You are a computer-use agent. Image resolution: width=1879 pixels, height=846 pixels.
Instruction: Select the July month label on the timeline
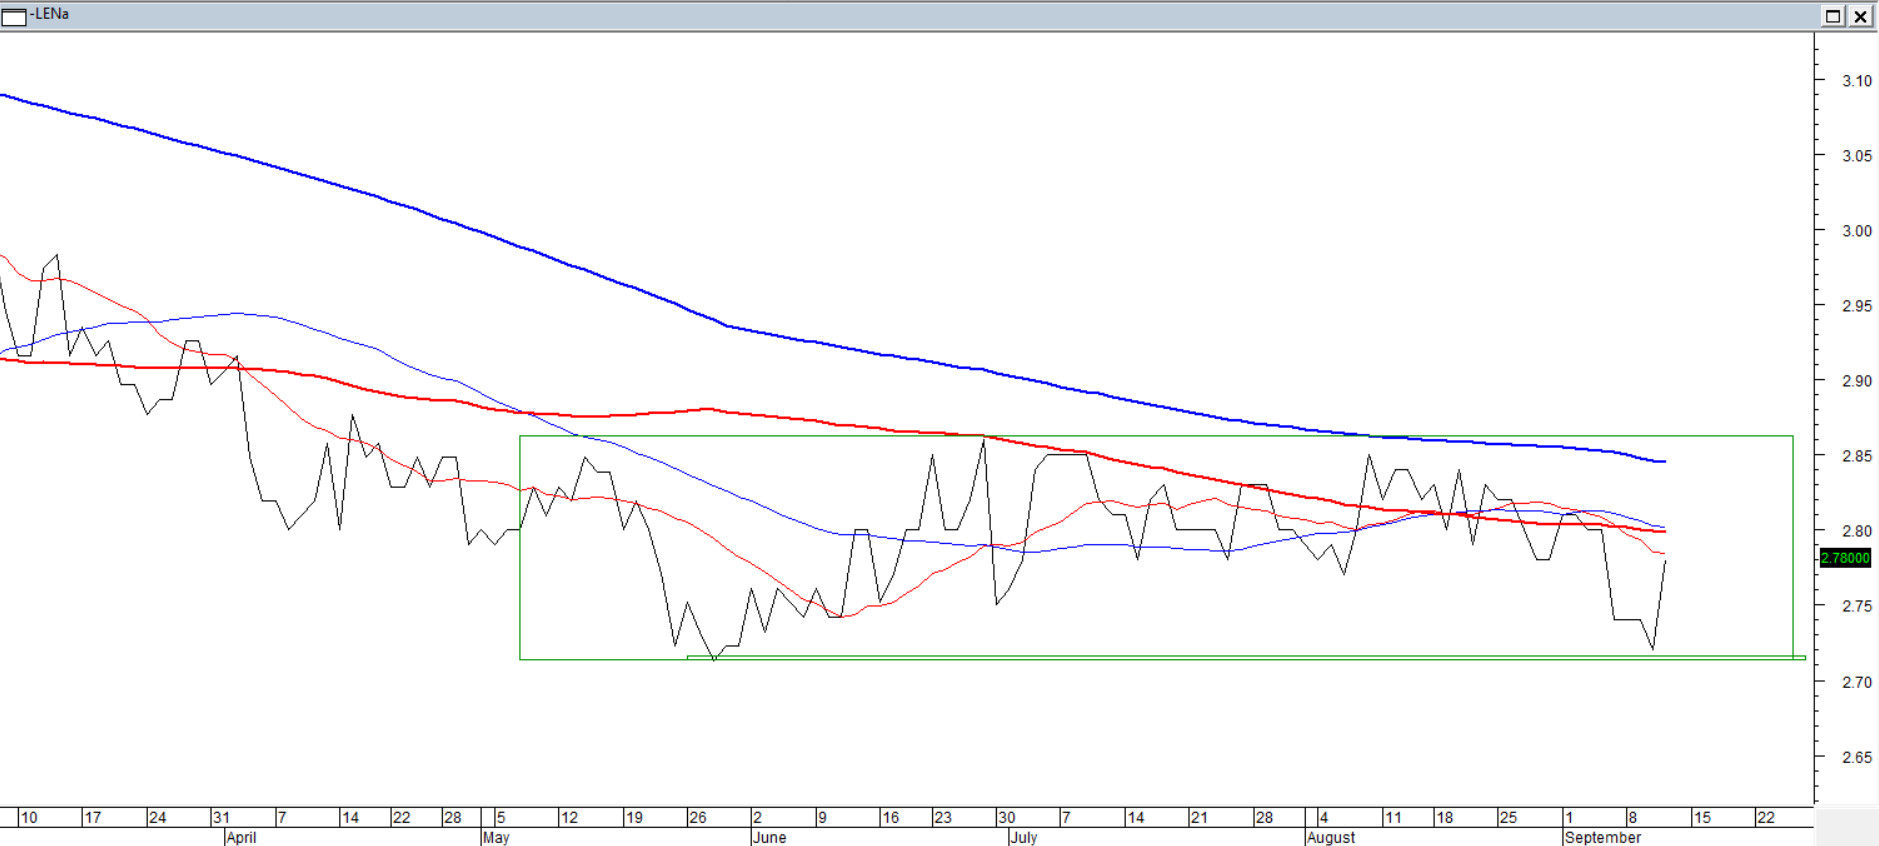pos(1023,837)
